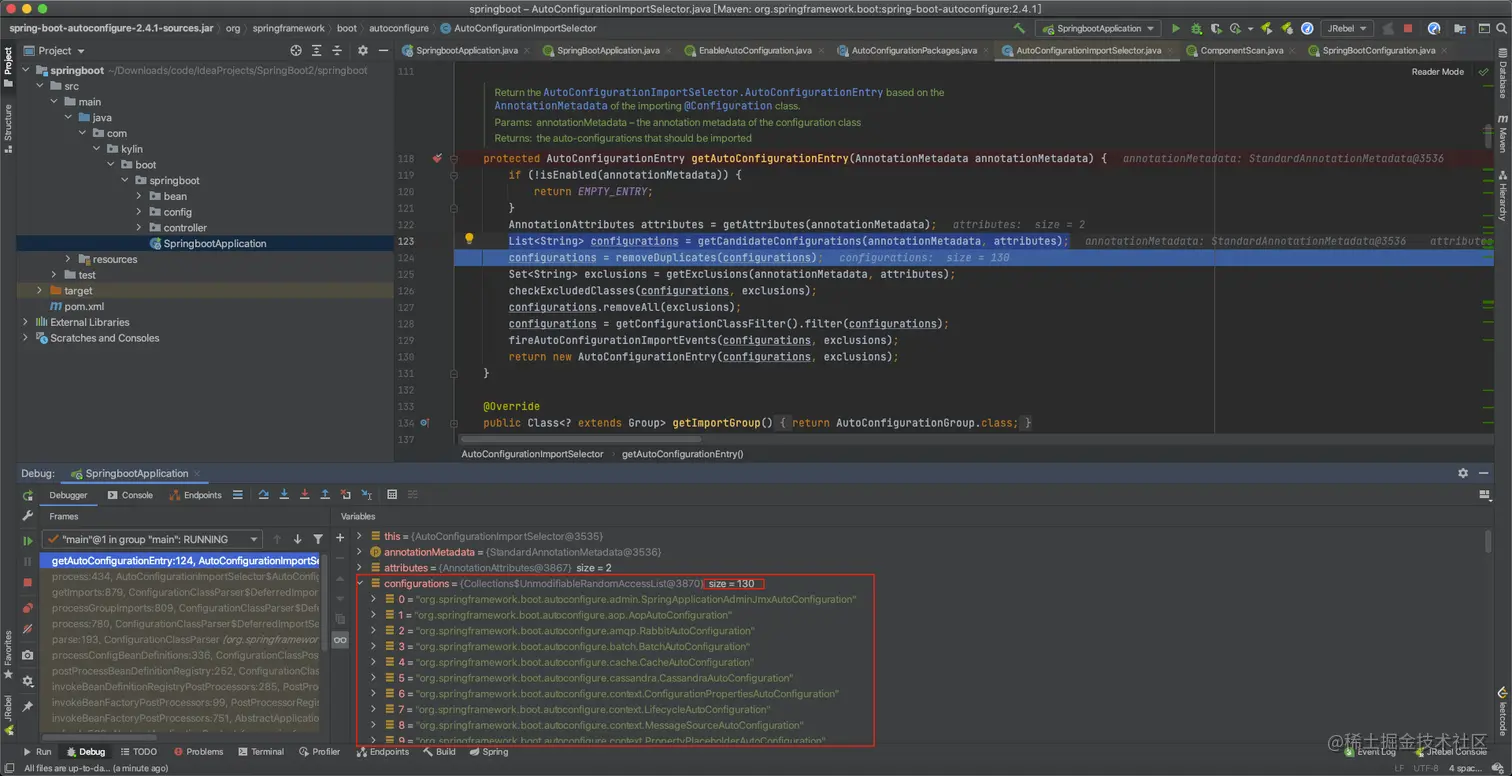Click the green Run button in toolbar
The height and width of the screenshot is (776, 1512).
pos(1176,29)
